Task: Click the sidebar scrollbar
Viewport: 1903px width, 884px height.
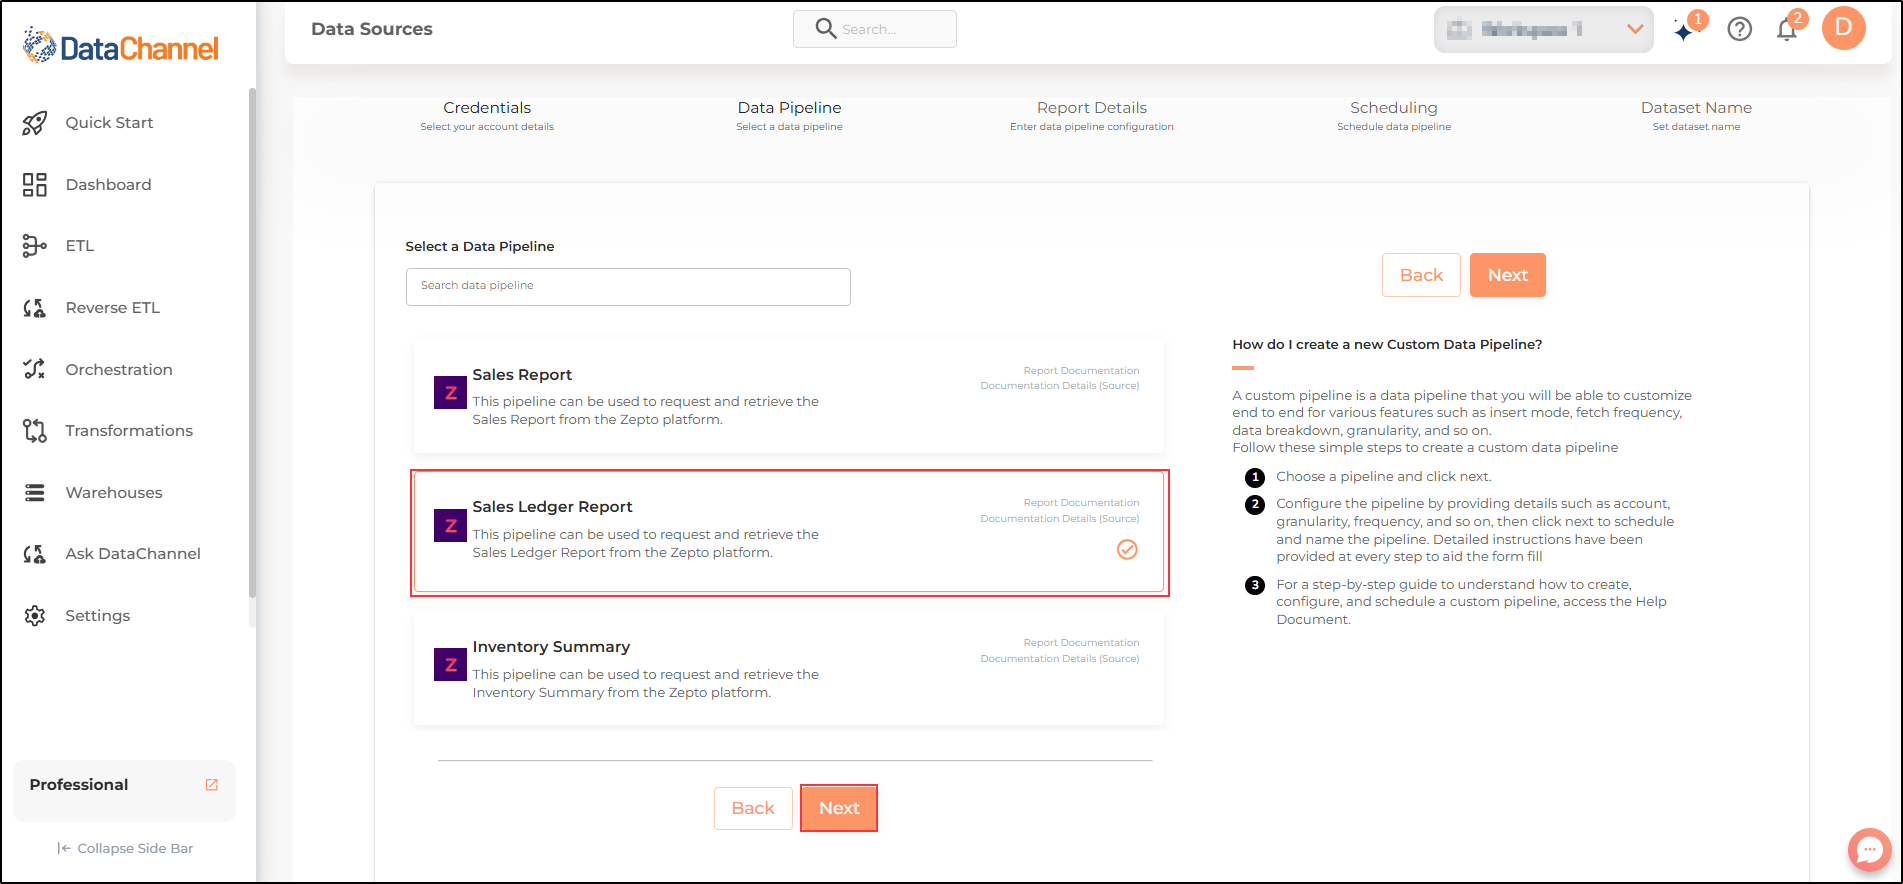Action: (x=252, y=342)
